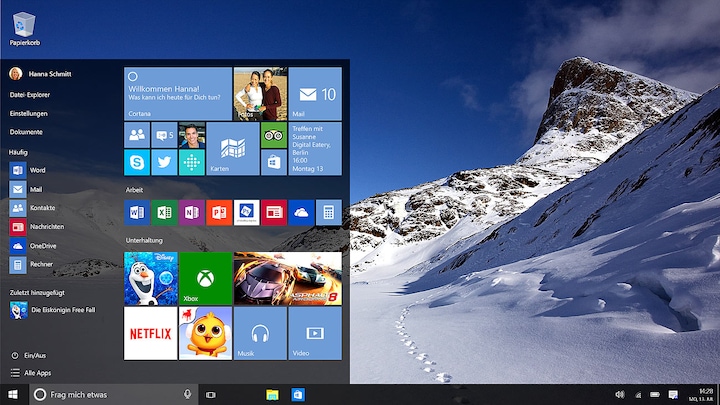
Task: Launch Word tile in Arbeit group
Action: coord(137,212)
